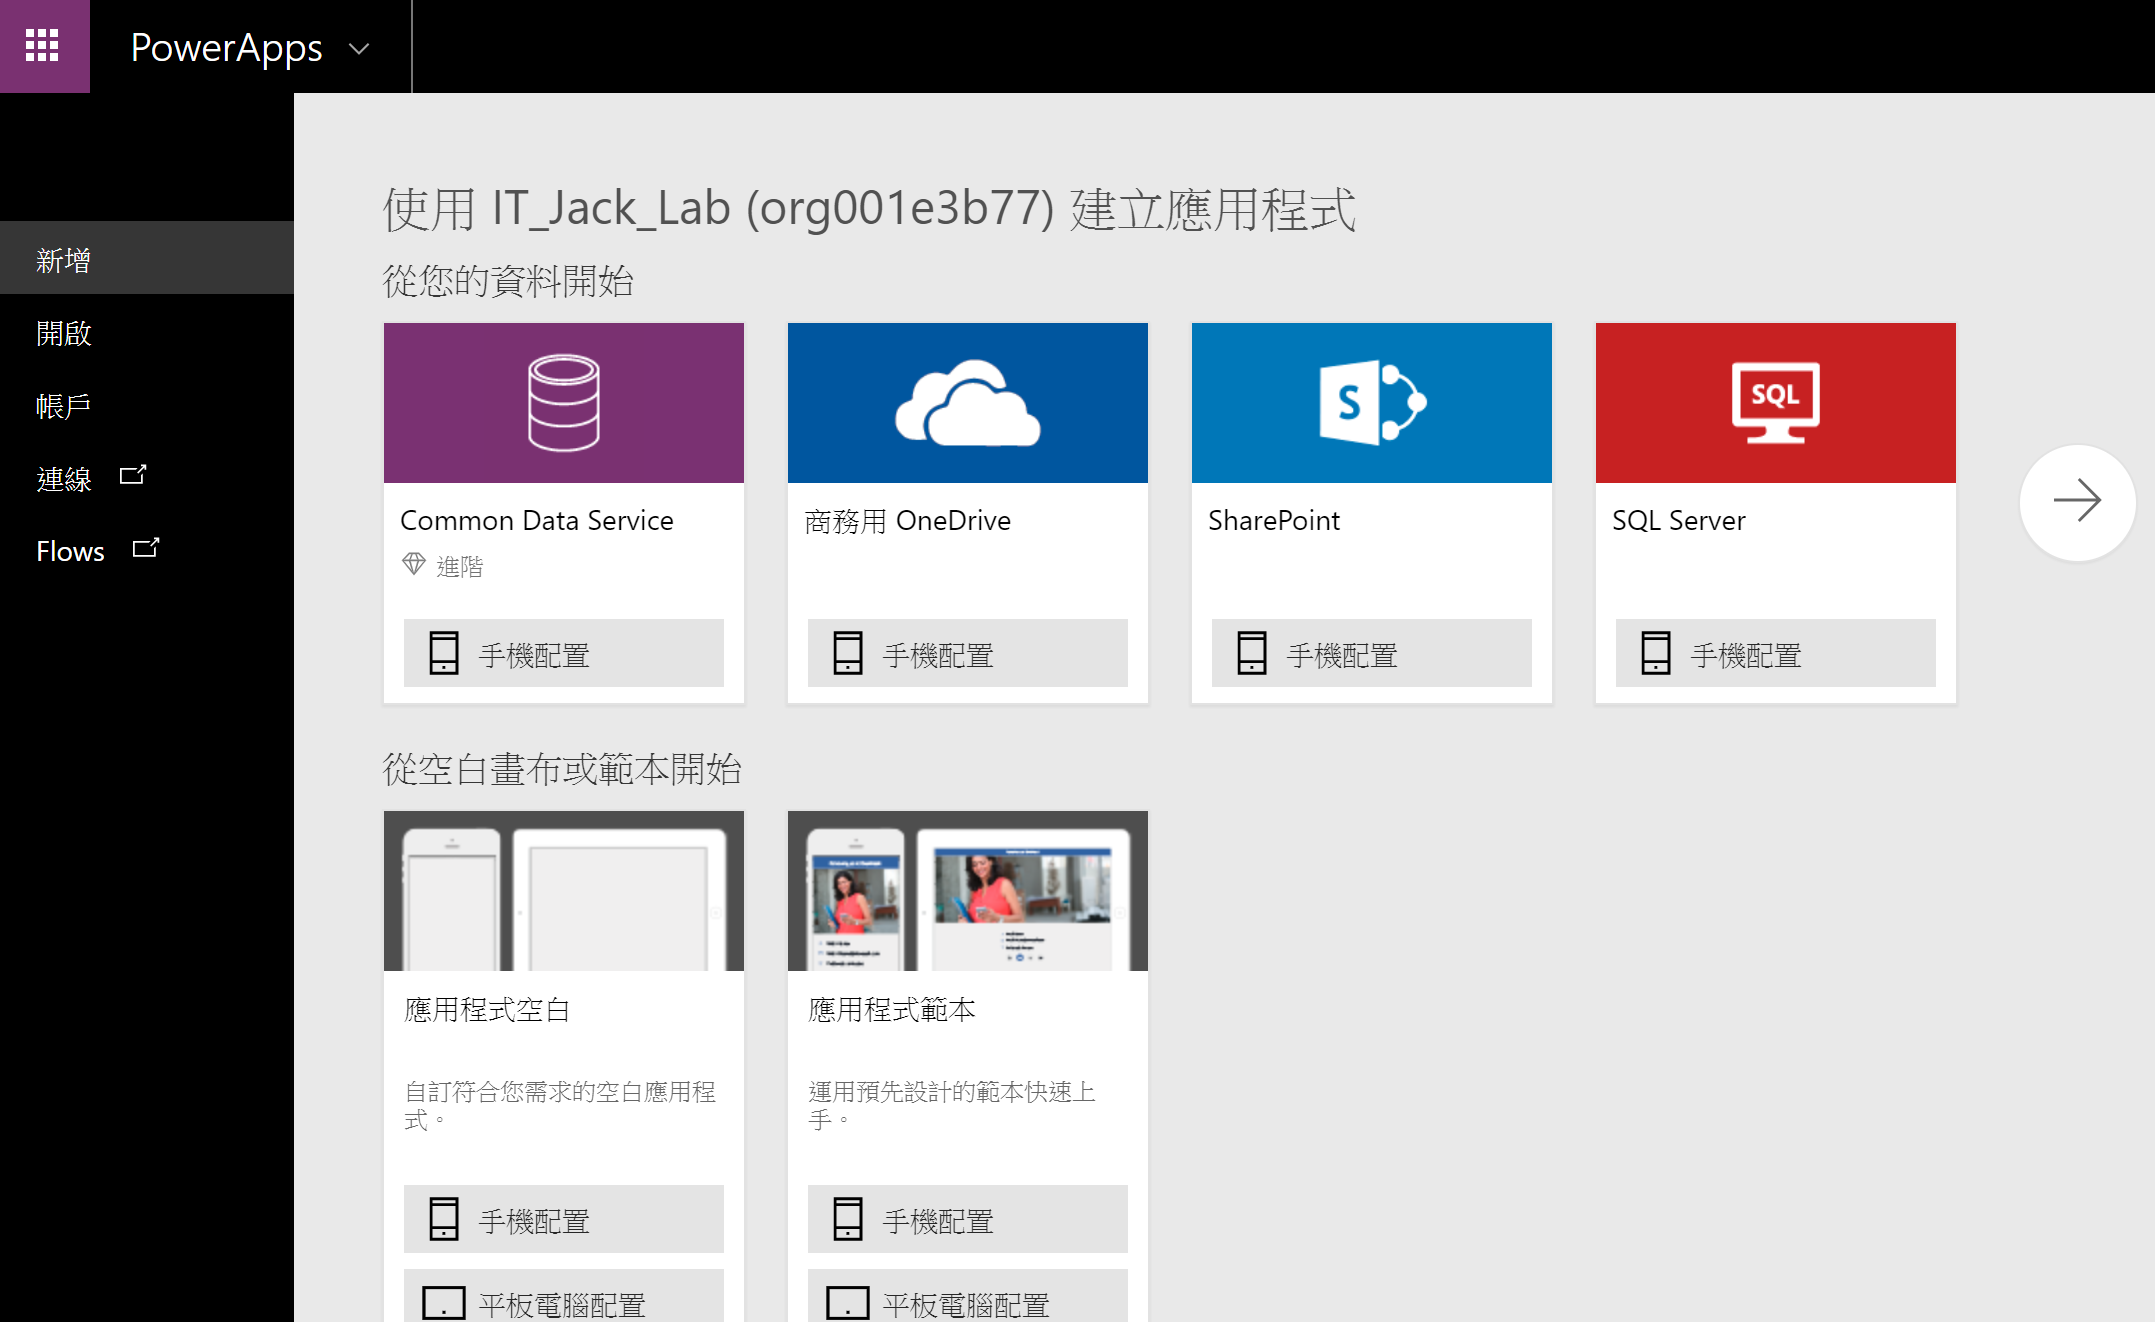2155x1322 pixels.
Task: Click phone icon in OneDrive card
Action: pyautogui.click(x=848, y=653)
